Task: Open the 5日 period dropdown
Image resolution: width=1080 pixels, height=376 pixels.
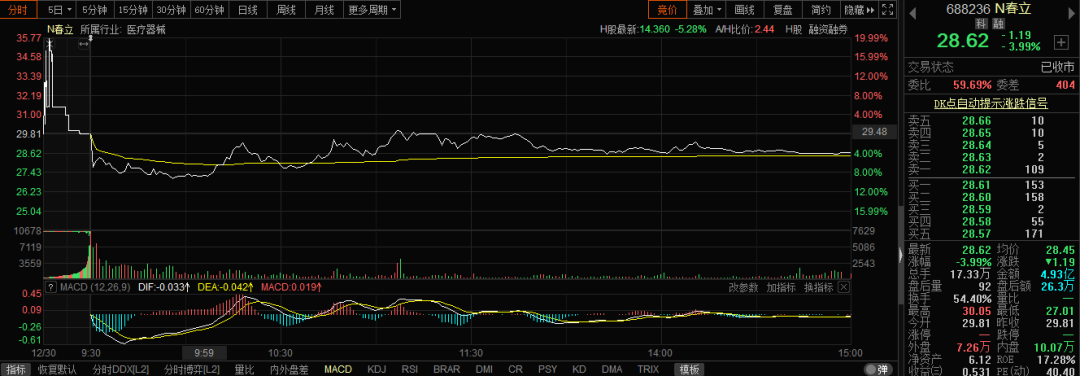Action: click(59, 10)
